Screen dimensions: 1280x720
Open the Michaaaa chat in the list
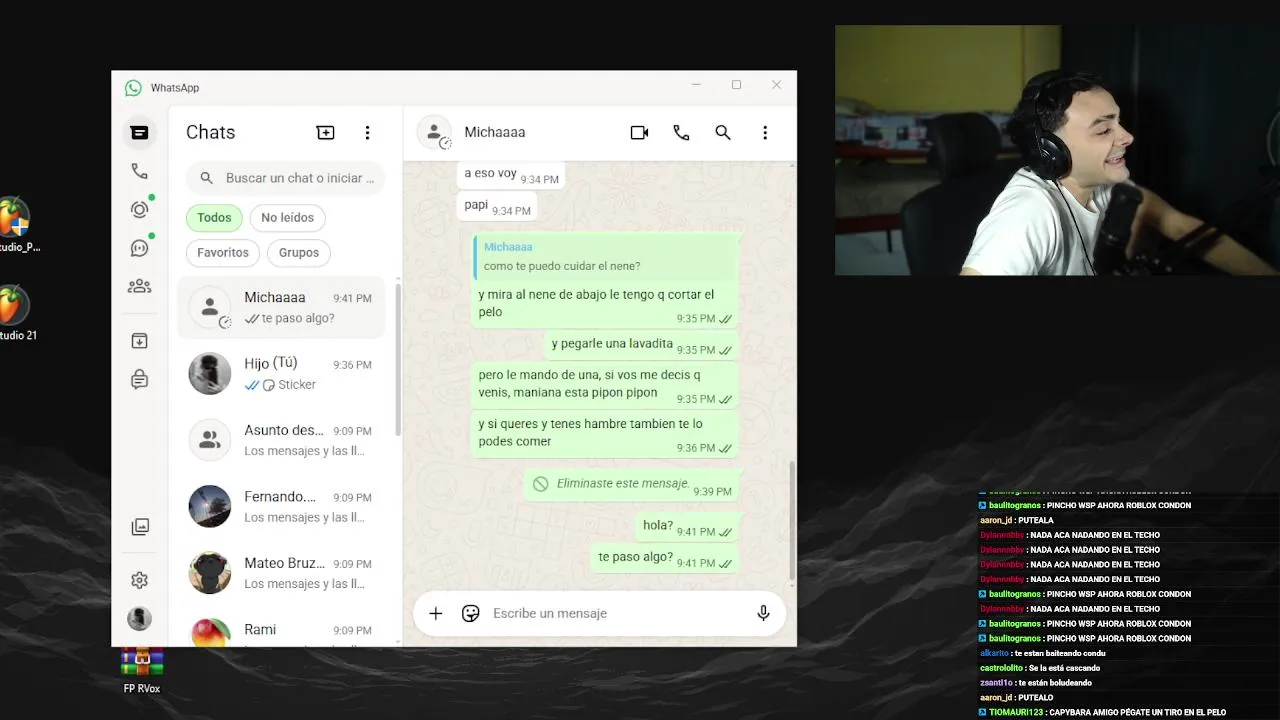281,307
